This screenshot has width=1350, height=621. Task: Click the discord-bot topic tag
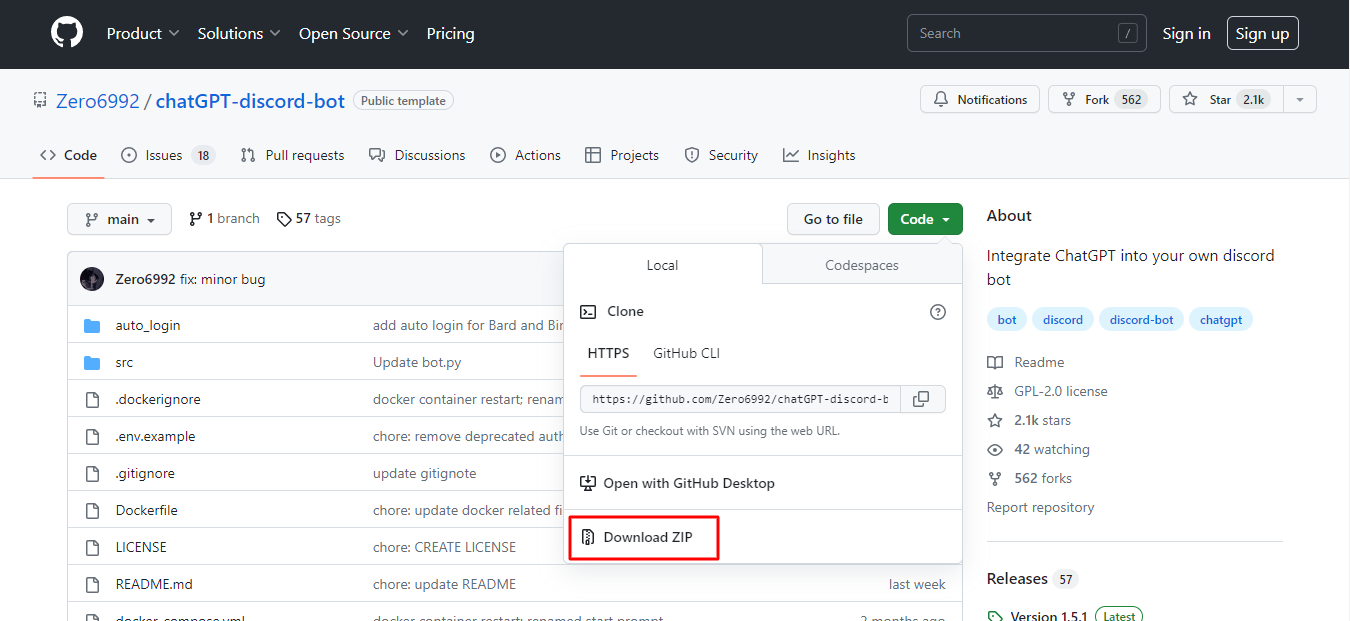click(1141, 320)
